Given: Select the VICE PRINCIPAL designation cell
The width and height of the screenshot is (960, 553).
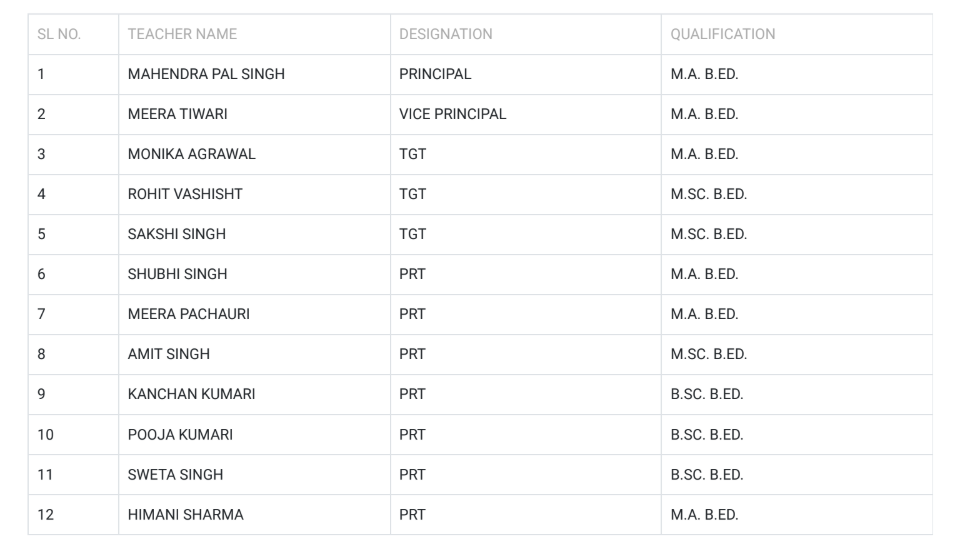Looking at the screenshot, I should pyautogui.click(x=452, y=114).
